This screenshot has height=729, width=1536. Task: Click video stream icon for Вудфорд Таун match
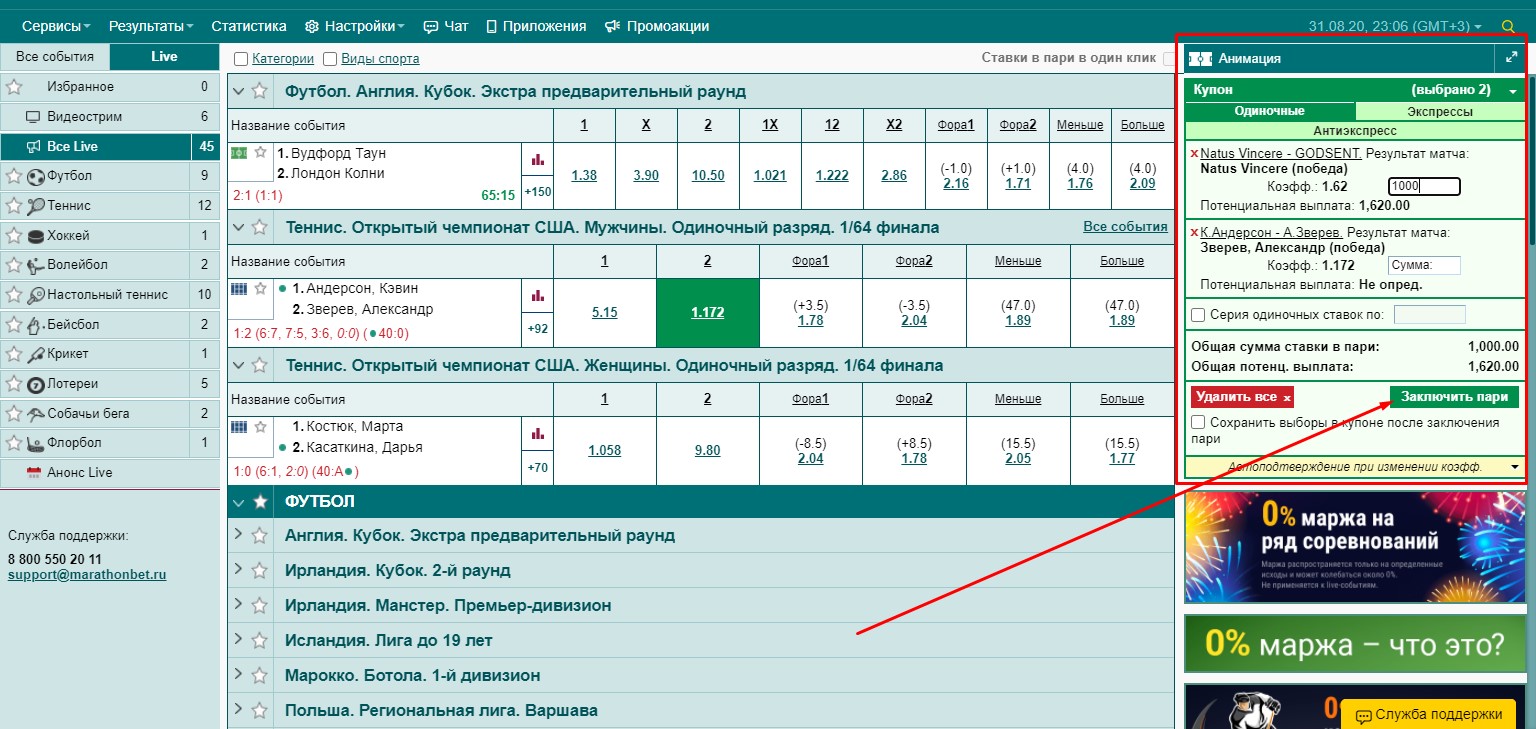coord(239,153)
